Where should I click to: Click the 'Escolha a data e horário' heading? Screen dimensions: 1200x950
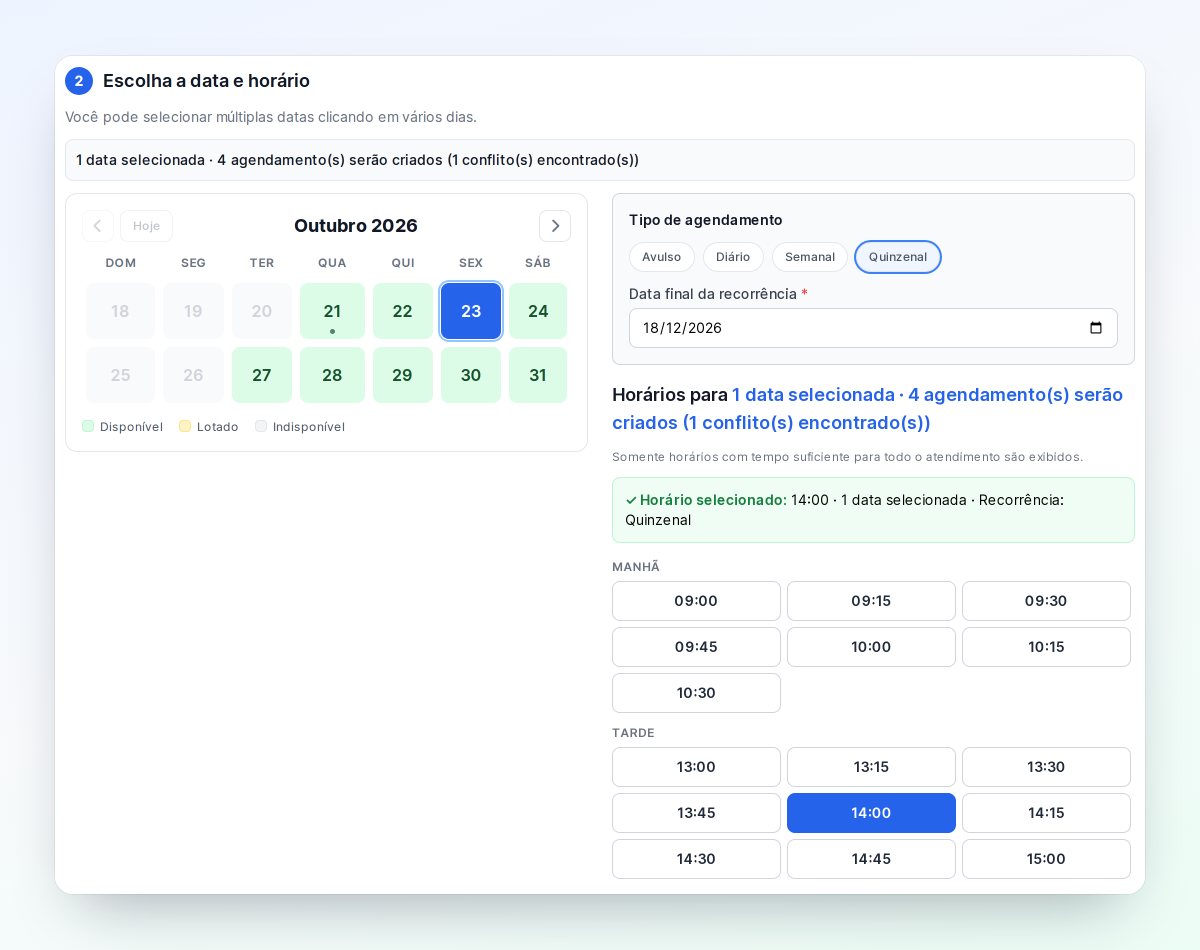(x=206, y=81)
